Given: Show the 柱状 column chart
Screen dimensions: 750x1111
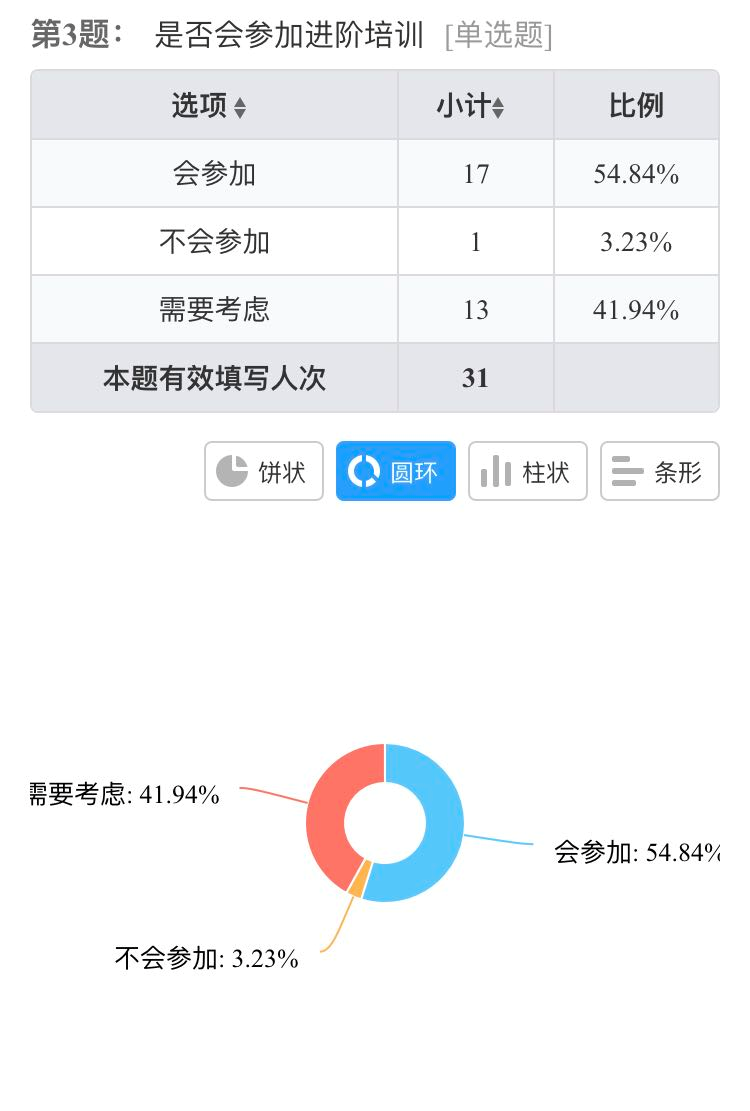Looking at the screenshot, I should point(528,471).
